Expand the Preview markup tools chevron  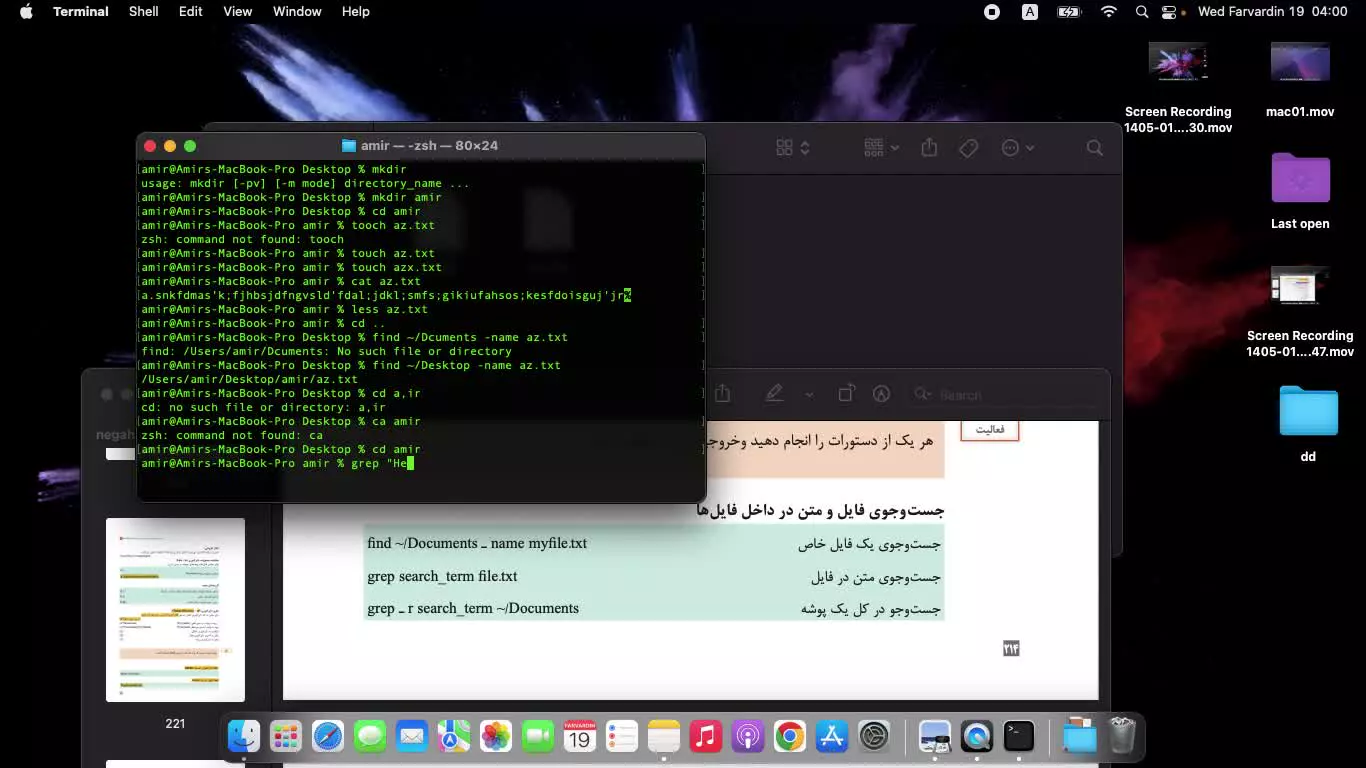[x=809, y=394]
